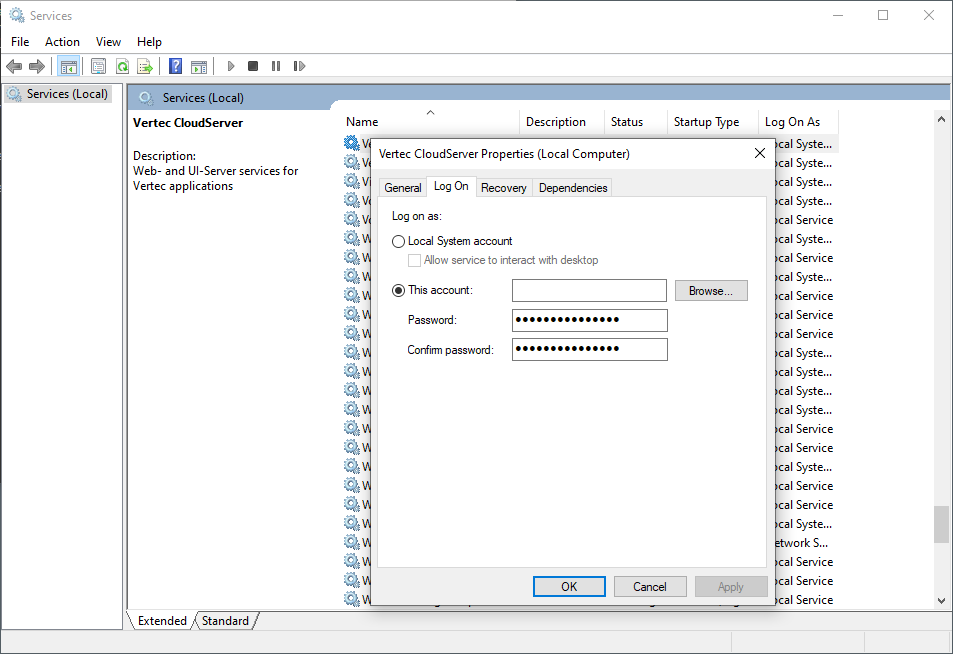
Task: Open Help with blue question mark icon
Action: pyautogui.click(x=175, y=66)
